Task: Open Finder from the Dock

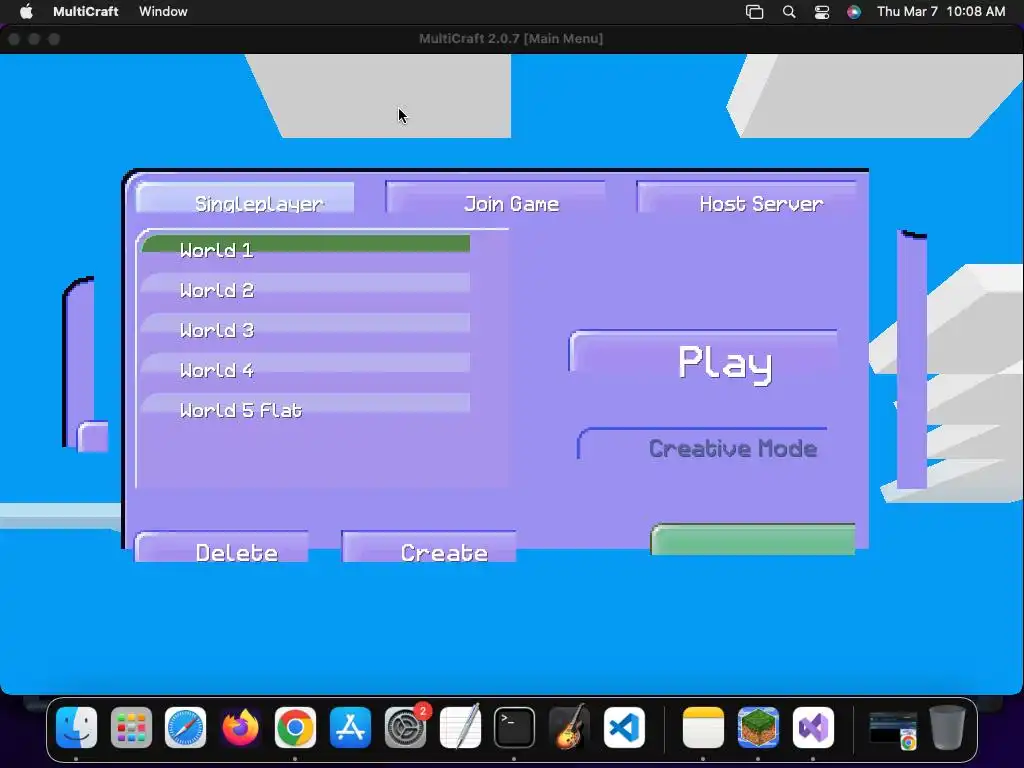Action: [76, 728]
